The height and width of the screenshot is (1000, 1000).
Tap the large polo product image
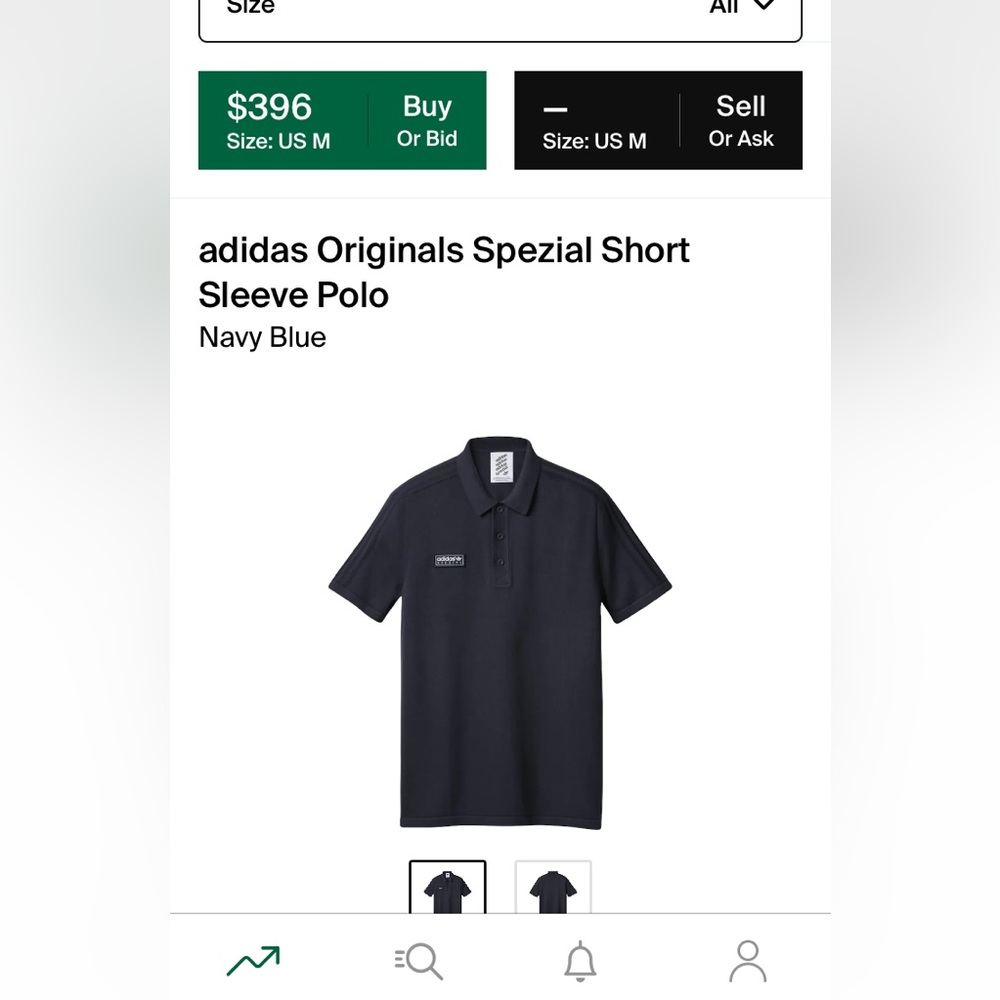pyautogui.click(x=502, y=630)
